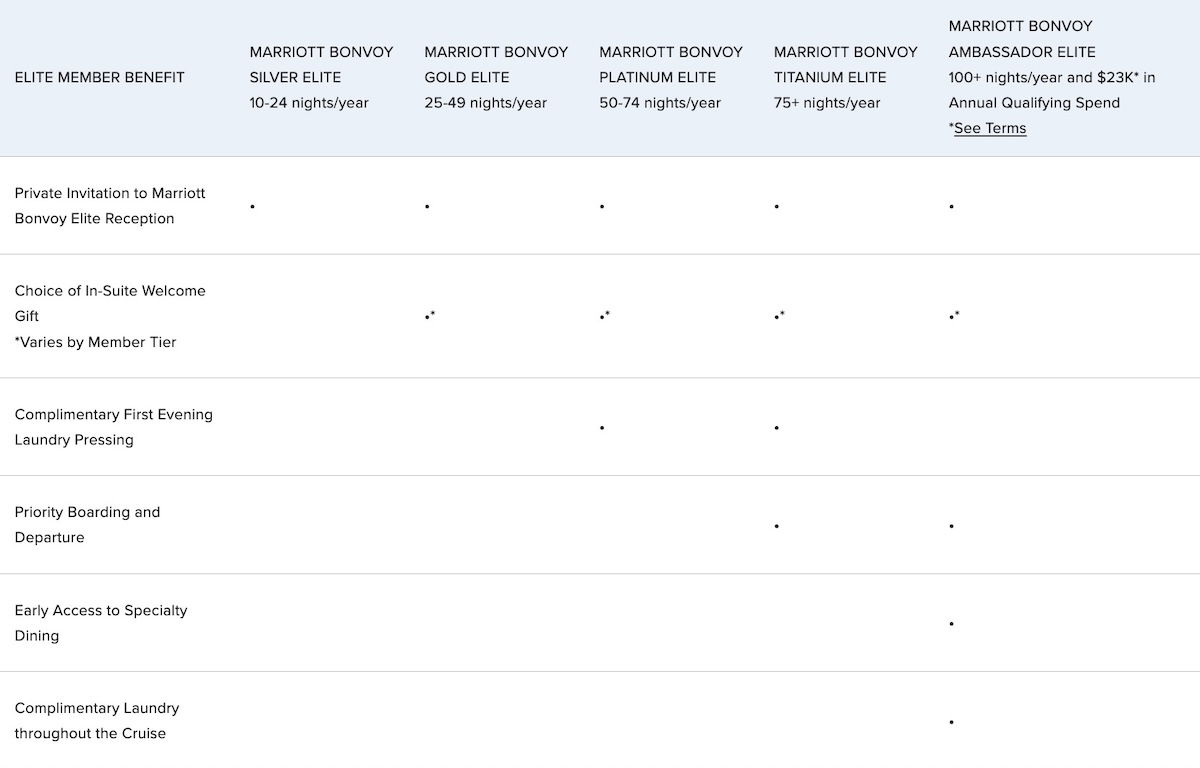Click the Ambassador bullet for Laundry throughout Cruise
Screen dimensions: 1200x768
coord(952,722)
